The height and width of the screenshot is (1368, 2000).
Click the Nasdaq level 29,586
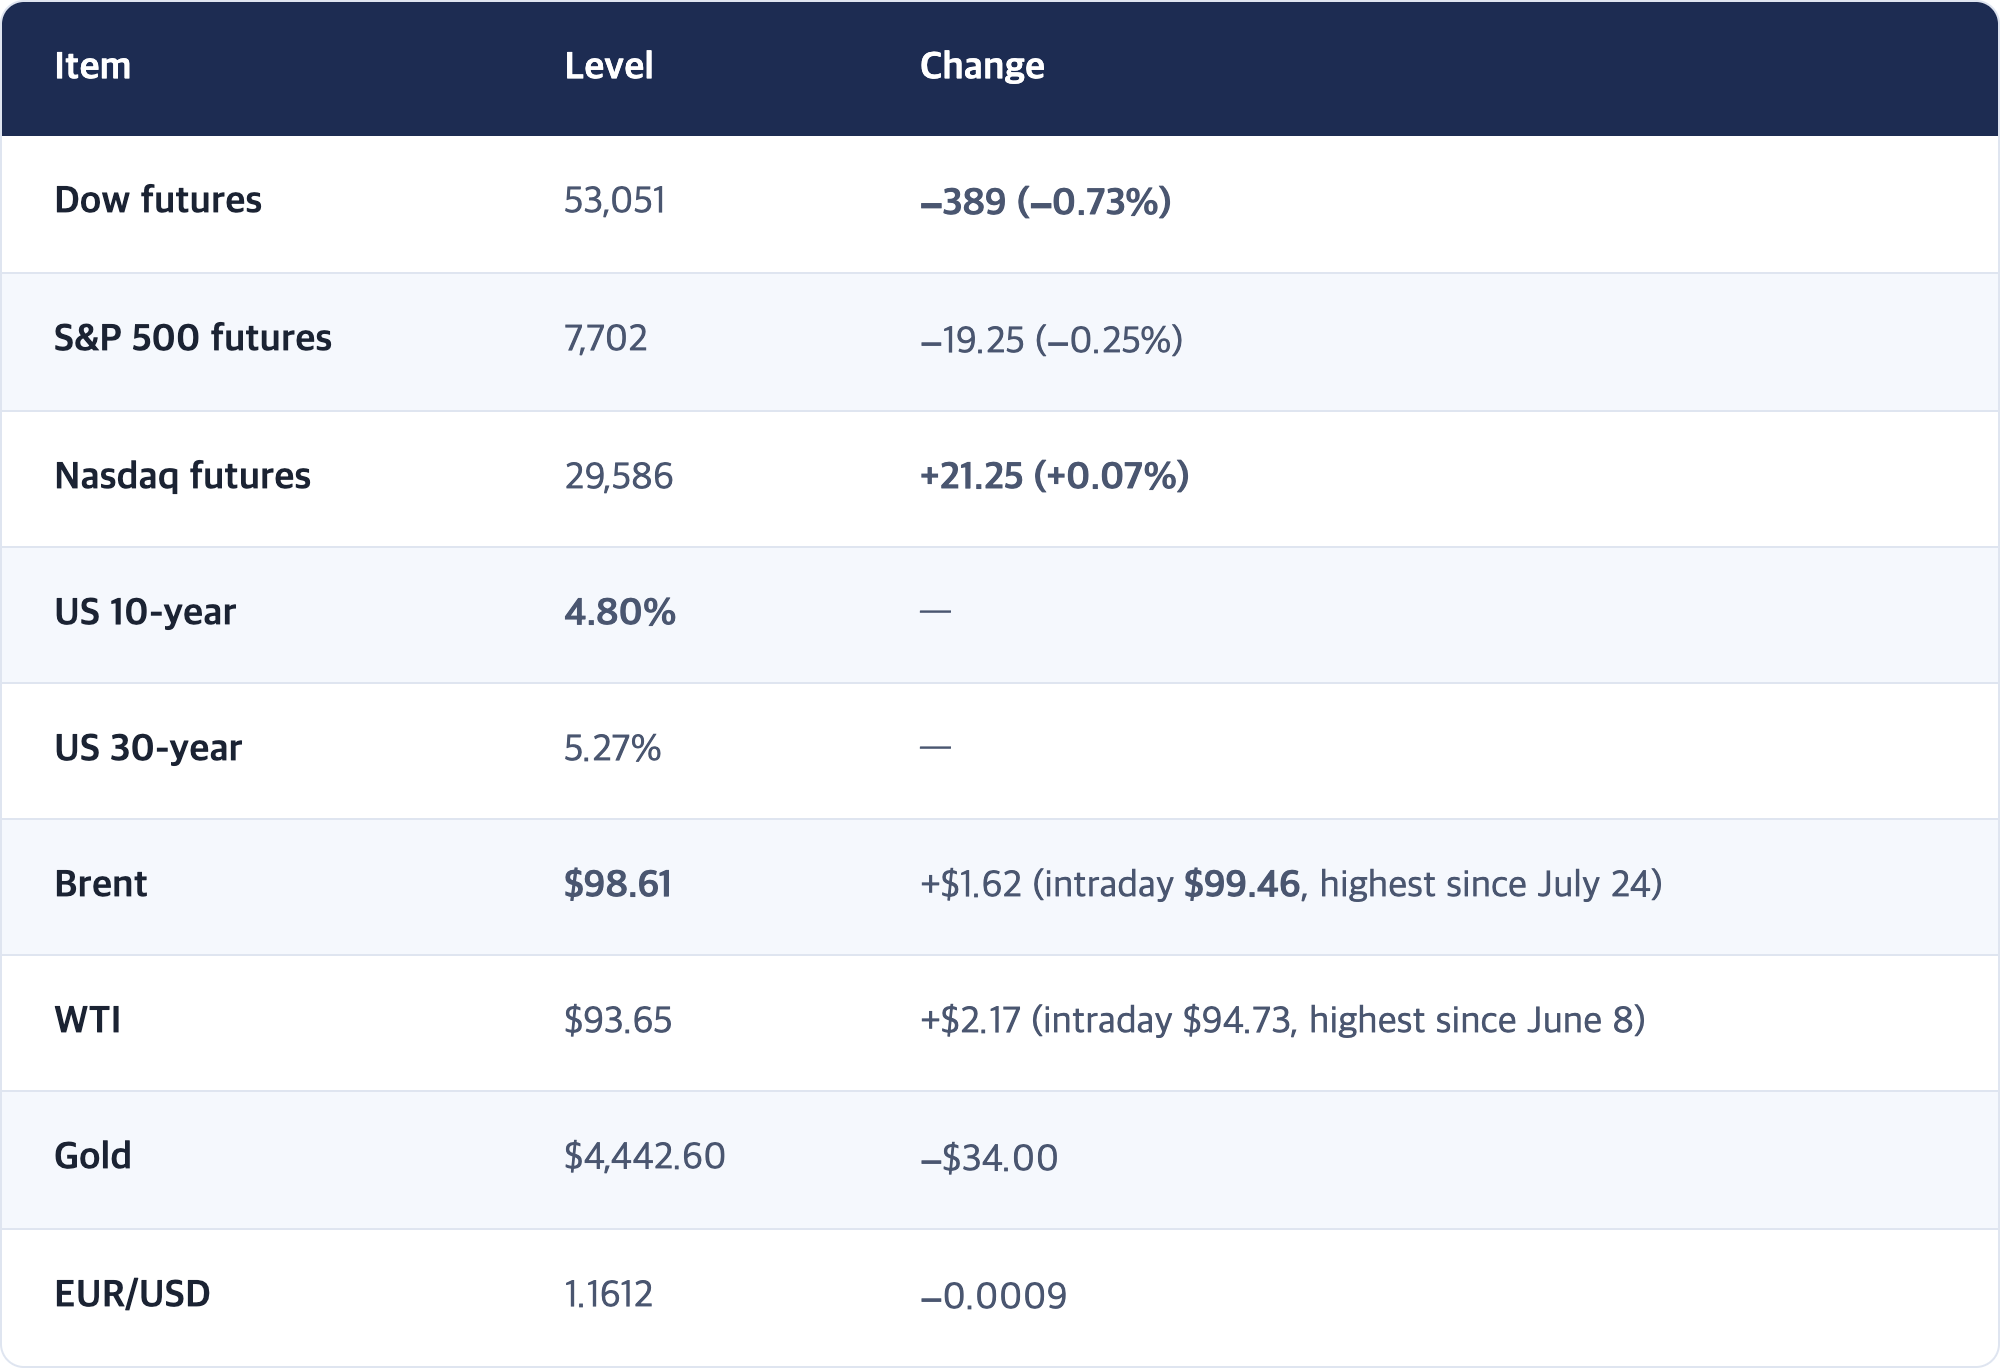(618, 476)
